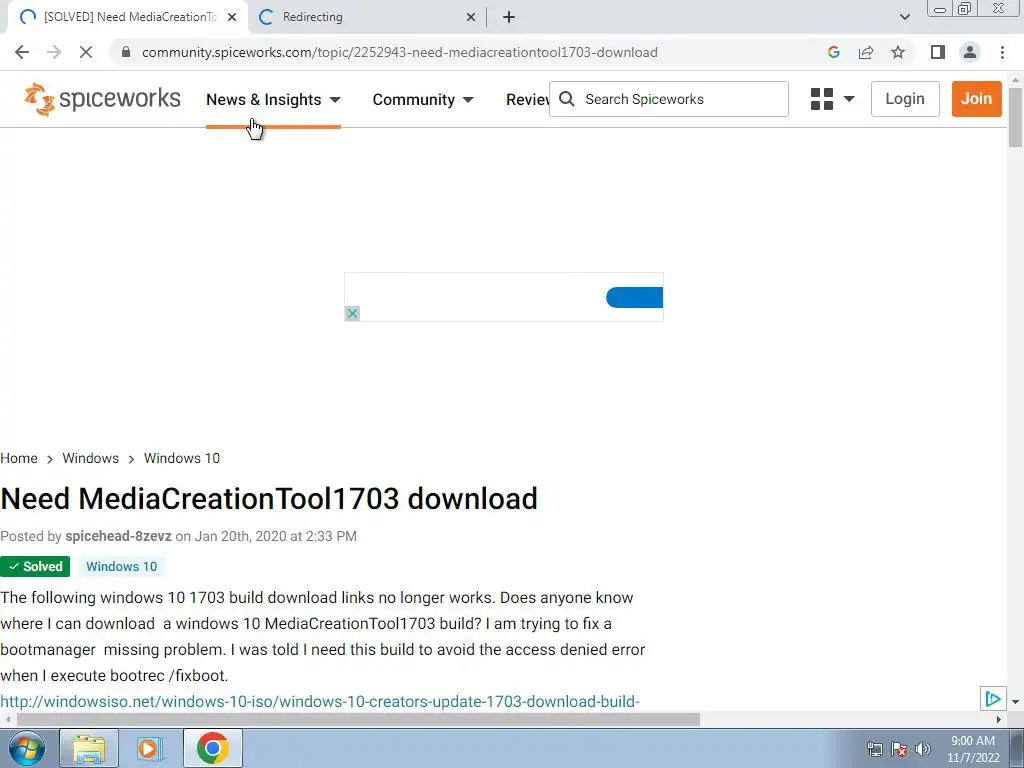Image resolution: width=1024 pixels, height=768 pixels.
Task: Click the Login button
Action: pyautogui.click(x=905, y=99)
